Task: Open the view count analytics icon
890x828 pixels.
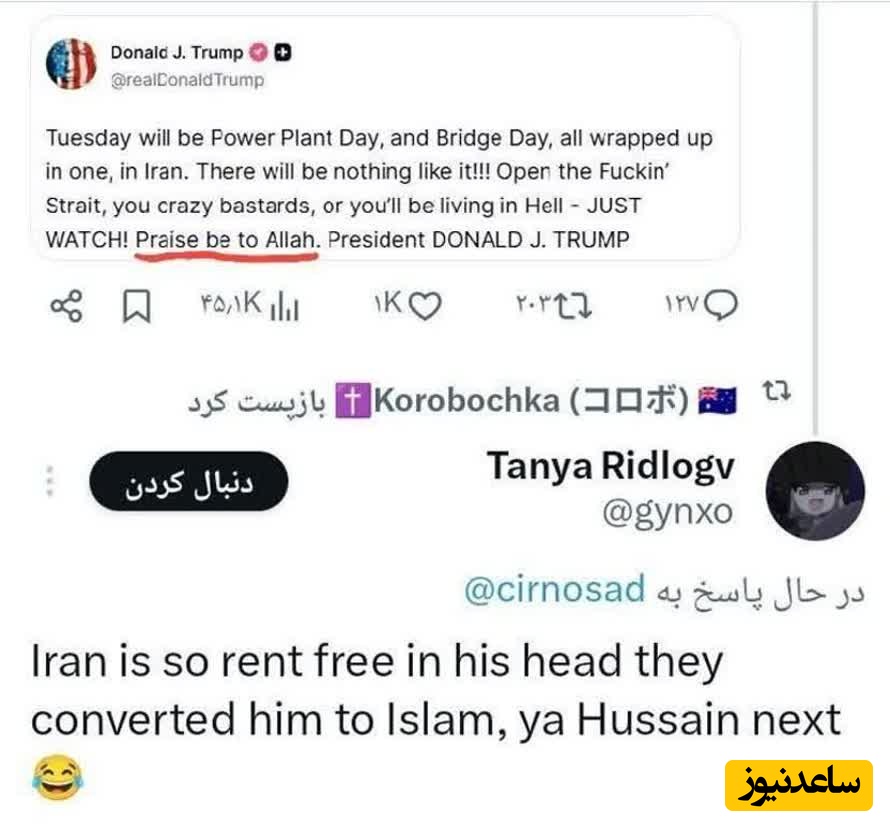Action: tap(284, 308)
